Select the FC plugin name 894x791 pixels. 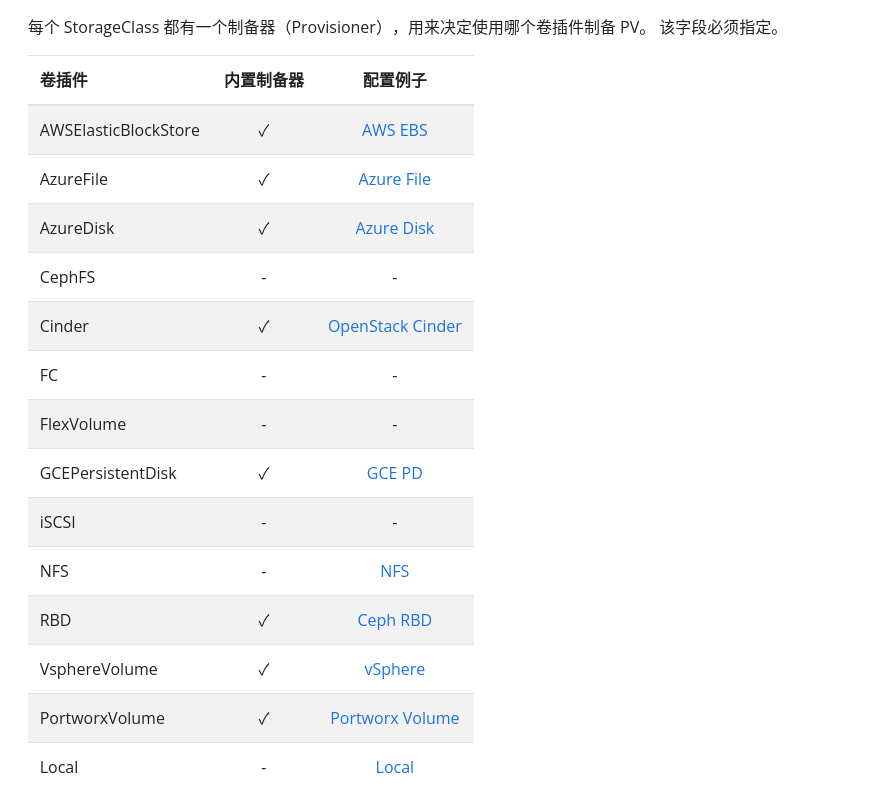tap(48, 375)
